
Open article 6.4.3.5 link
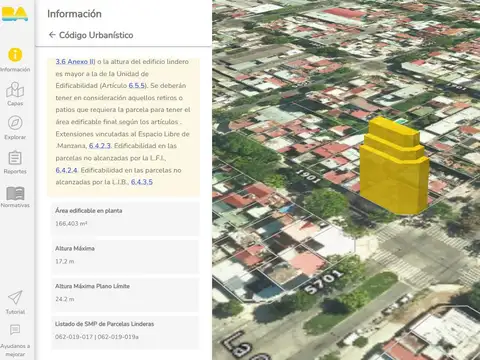(142, 182)
